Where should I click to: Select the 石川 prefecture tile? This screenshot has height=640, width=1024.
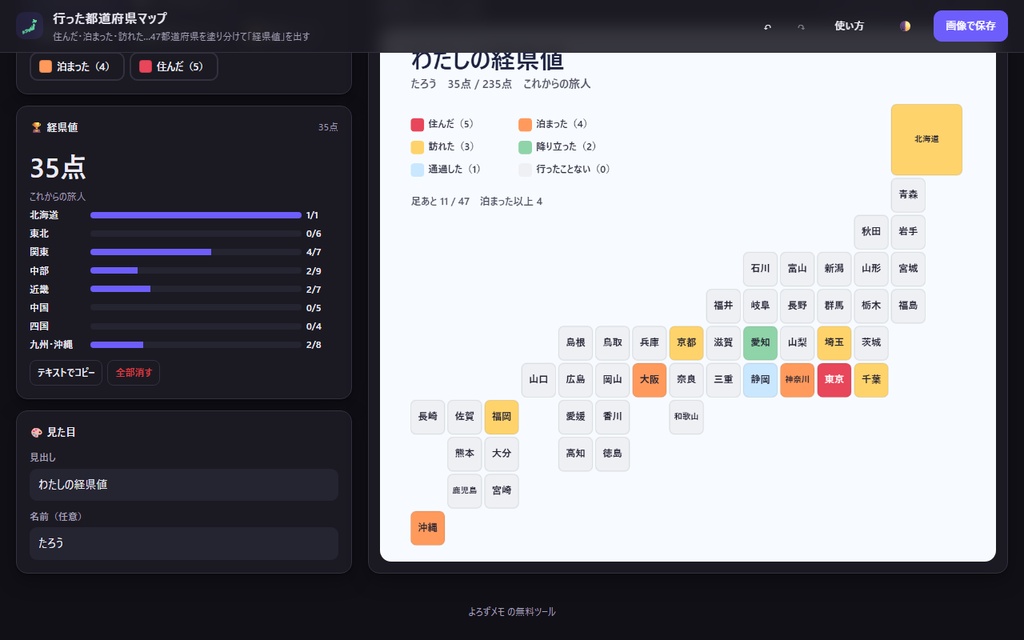[x=760, y=268]
